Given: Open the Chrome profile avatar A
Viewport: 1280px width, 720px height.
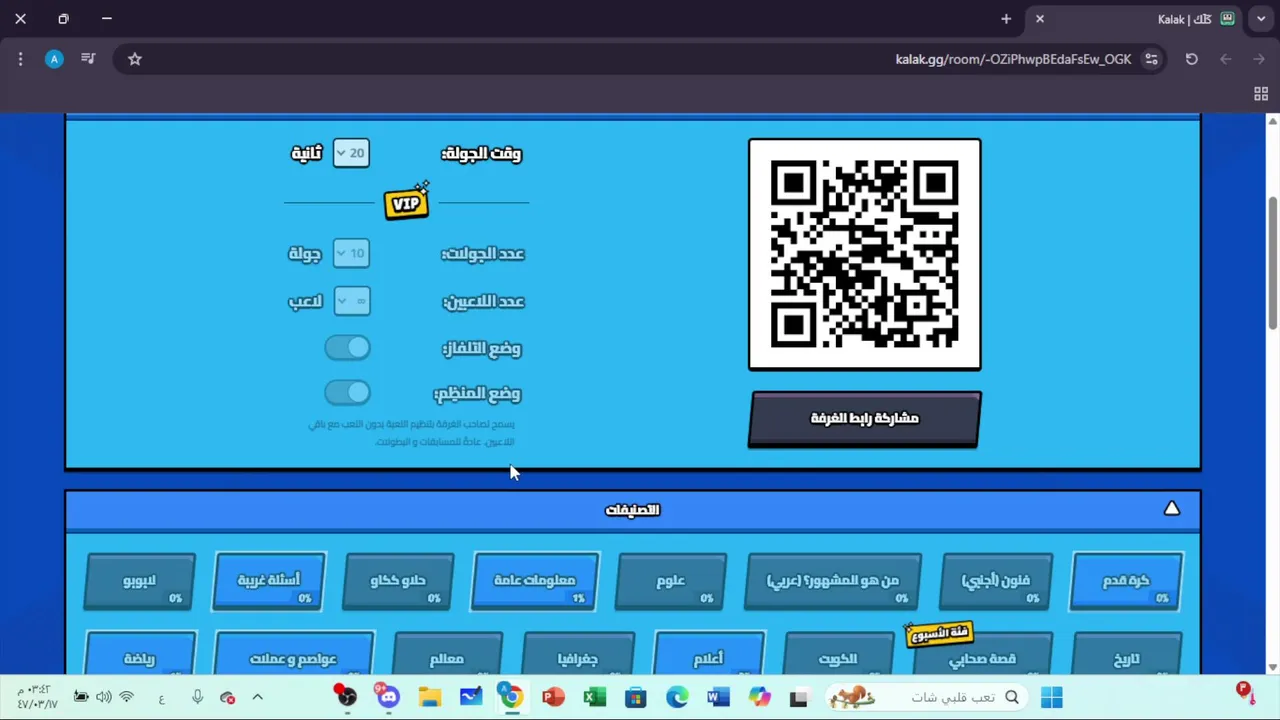Looking at the screenshot, I should click(x=54, y=59).
